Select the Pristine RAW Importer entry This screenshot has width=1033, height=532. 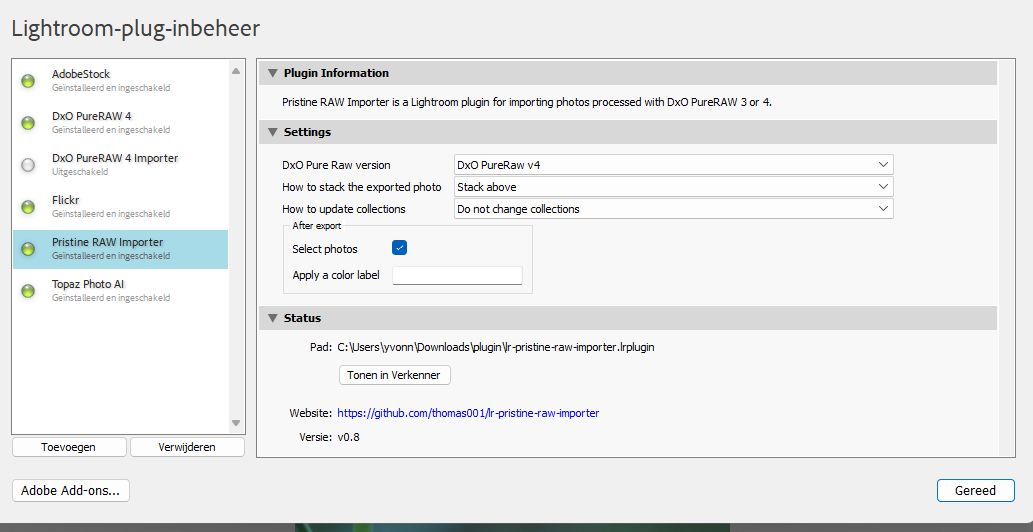pos(121,250)
